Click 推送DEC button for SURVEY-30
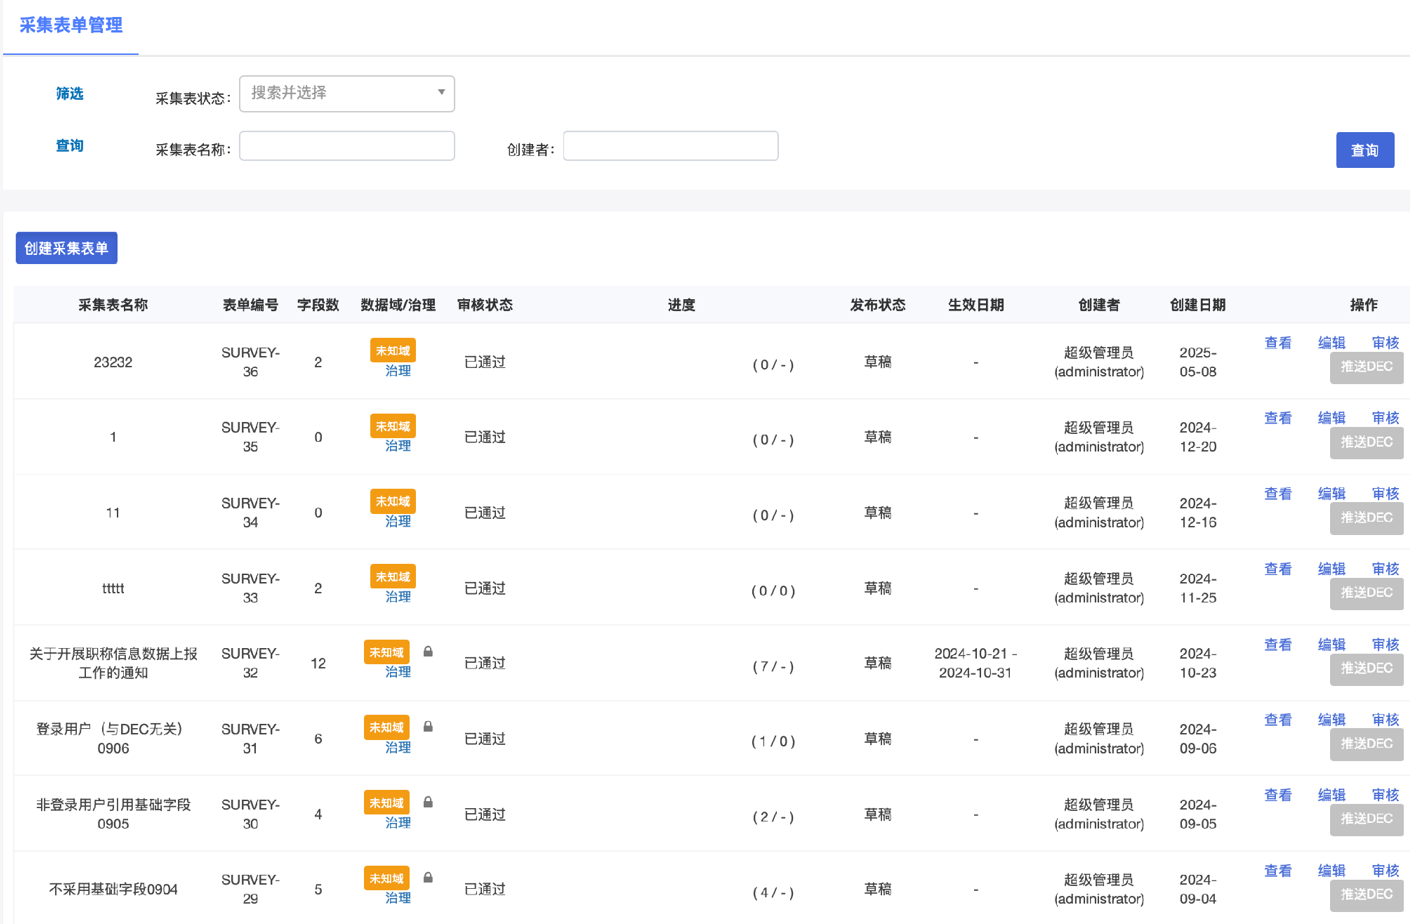 pyautogui.click(x=1366, y=819)
